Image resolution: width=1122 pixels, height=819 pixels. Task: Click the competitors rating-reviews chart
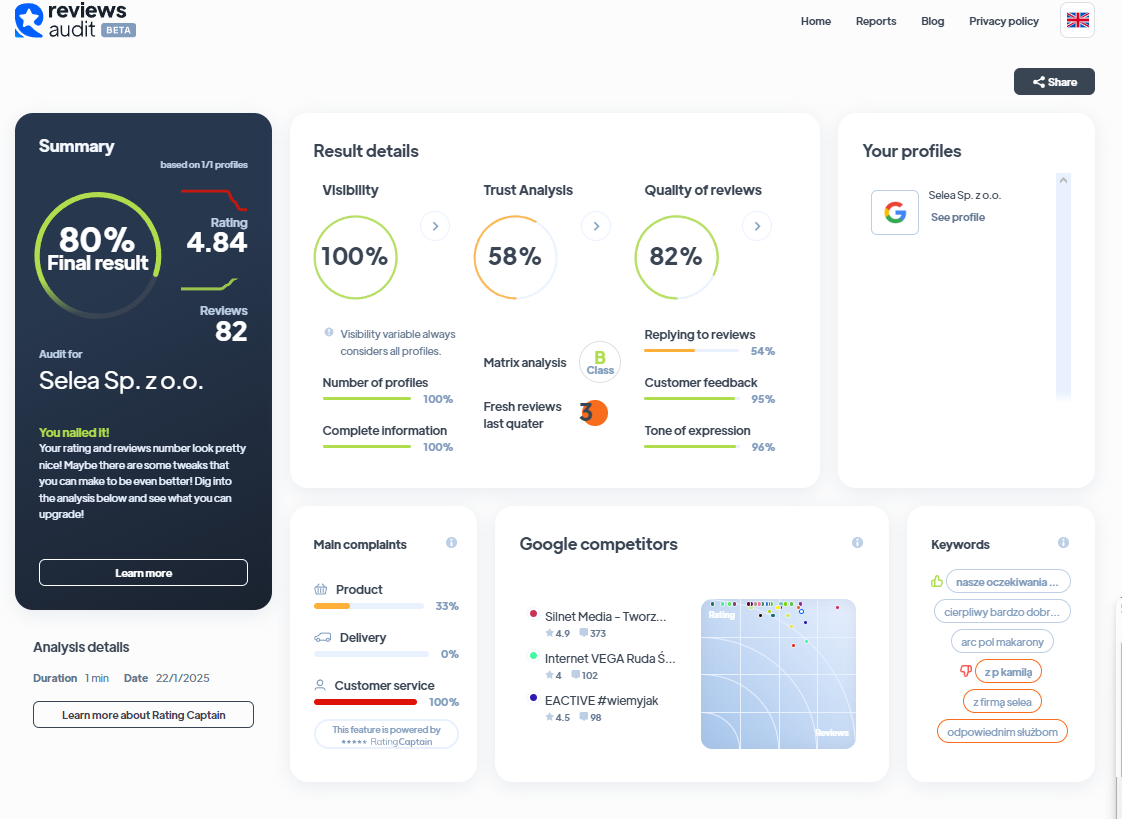coord(778,674)
